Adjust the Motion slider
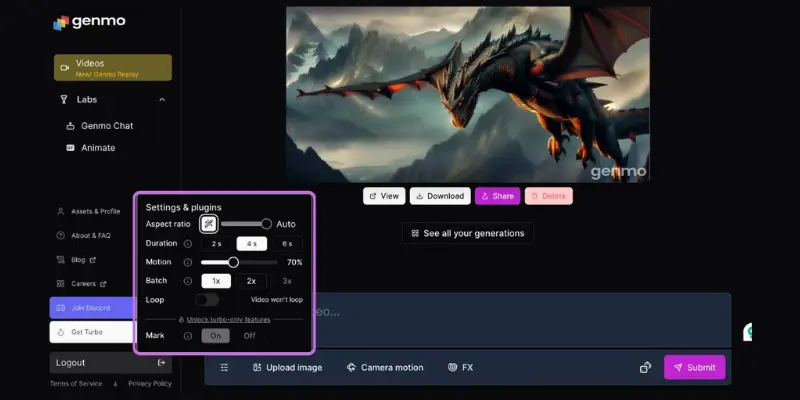800x400 pixels. (239, 262)
